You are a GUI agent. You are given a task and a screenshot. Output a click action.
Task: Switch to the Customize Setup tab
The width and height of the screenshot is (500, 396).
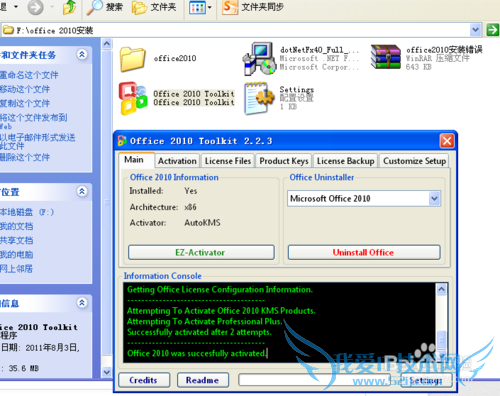(414, 161)
